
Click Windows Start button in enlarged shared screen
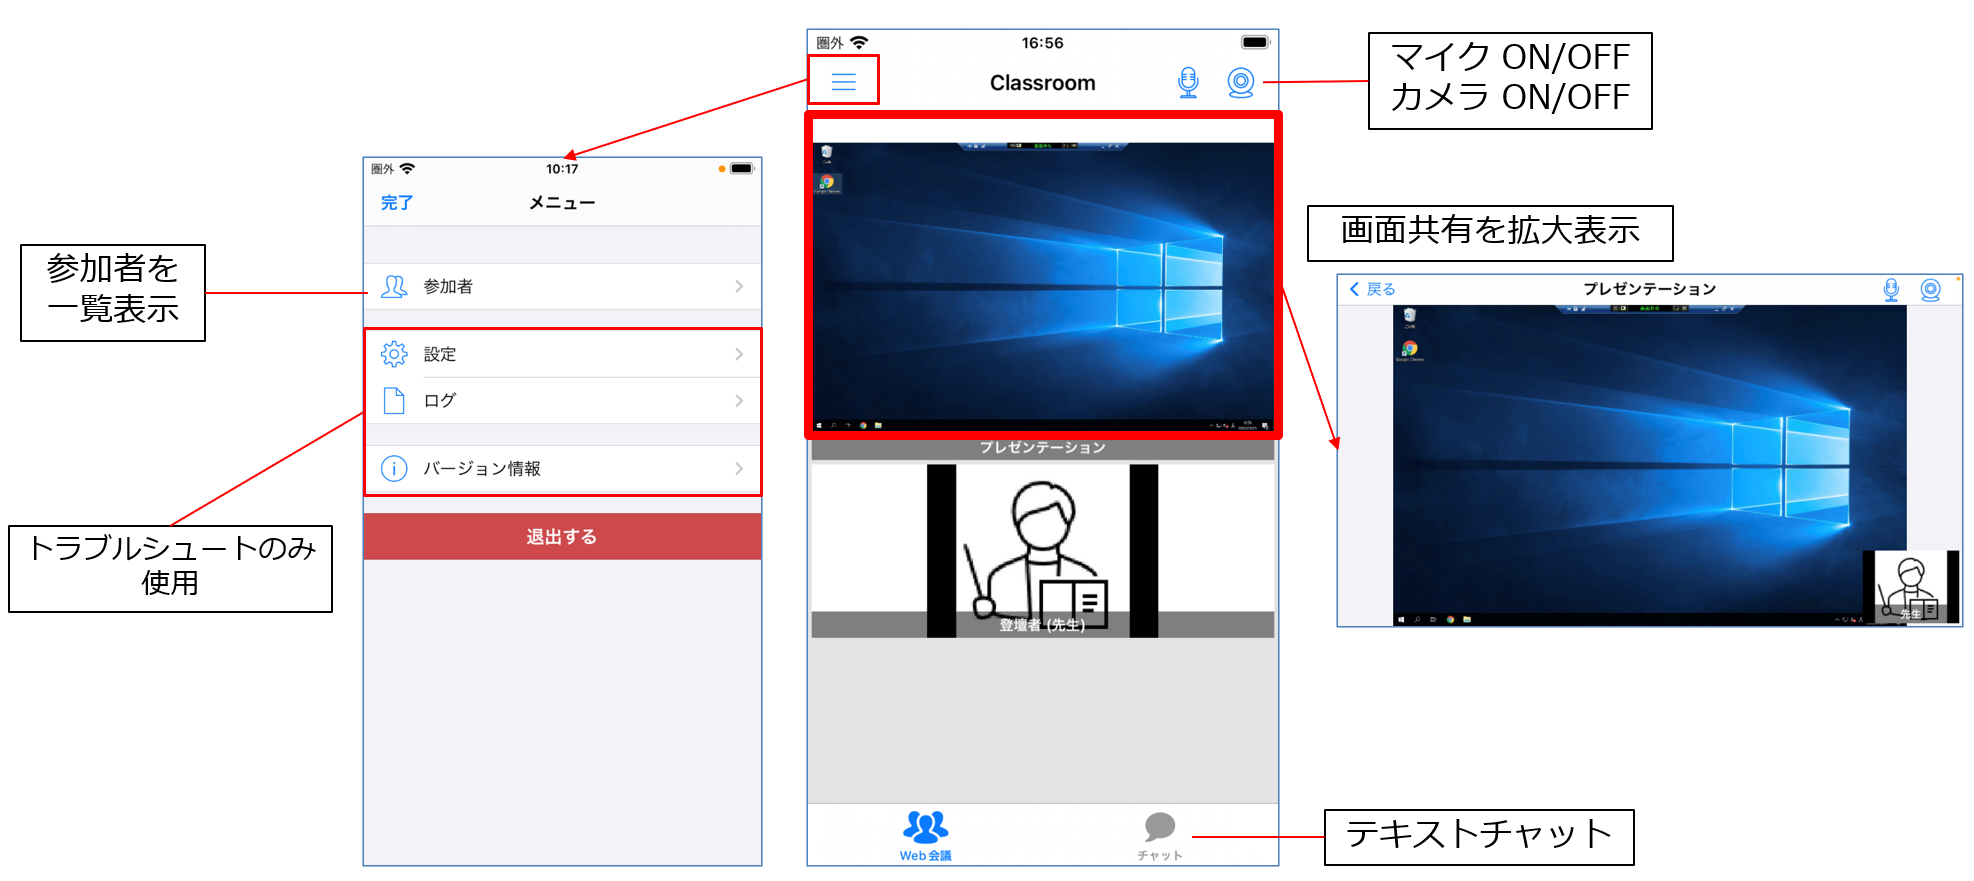click(x=1401, y=620)
